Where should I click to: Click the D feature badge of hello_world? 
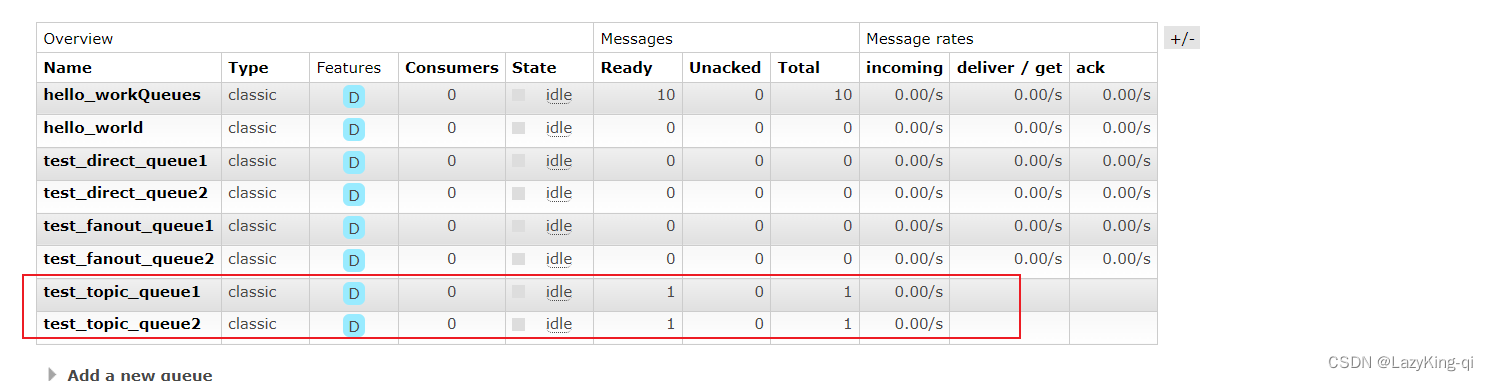coord(354,130)
